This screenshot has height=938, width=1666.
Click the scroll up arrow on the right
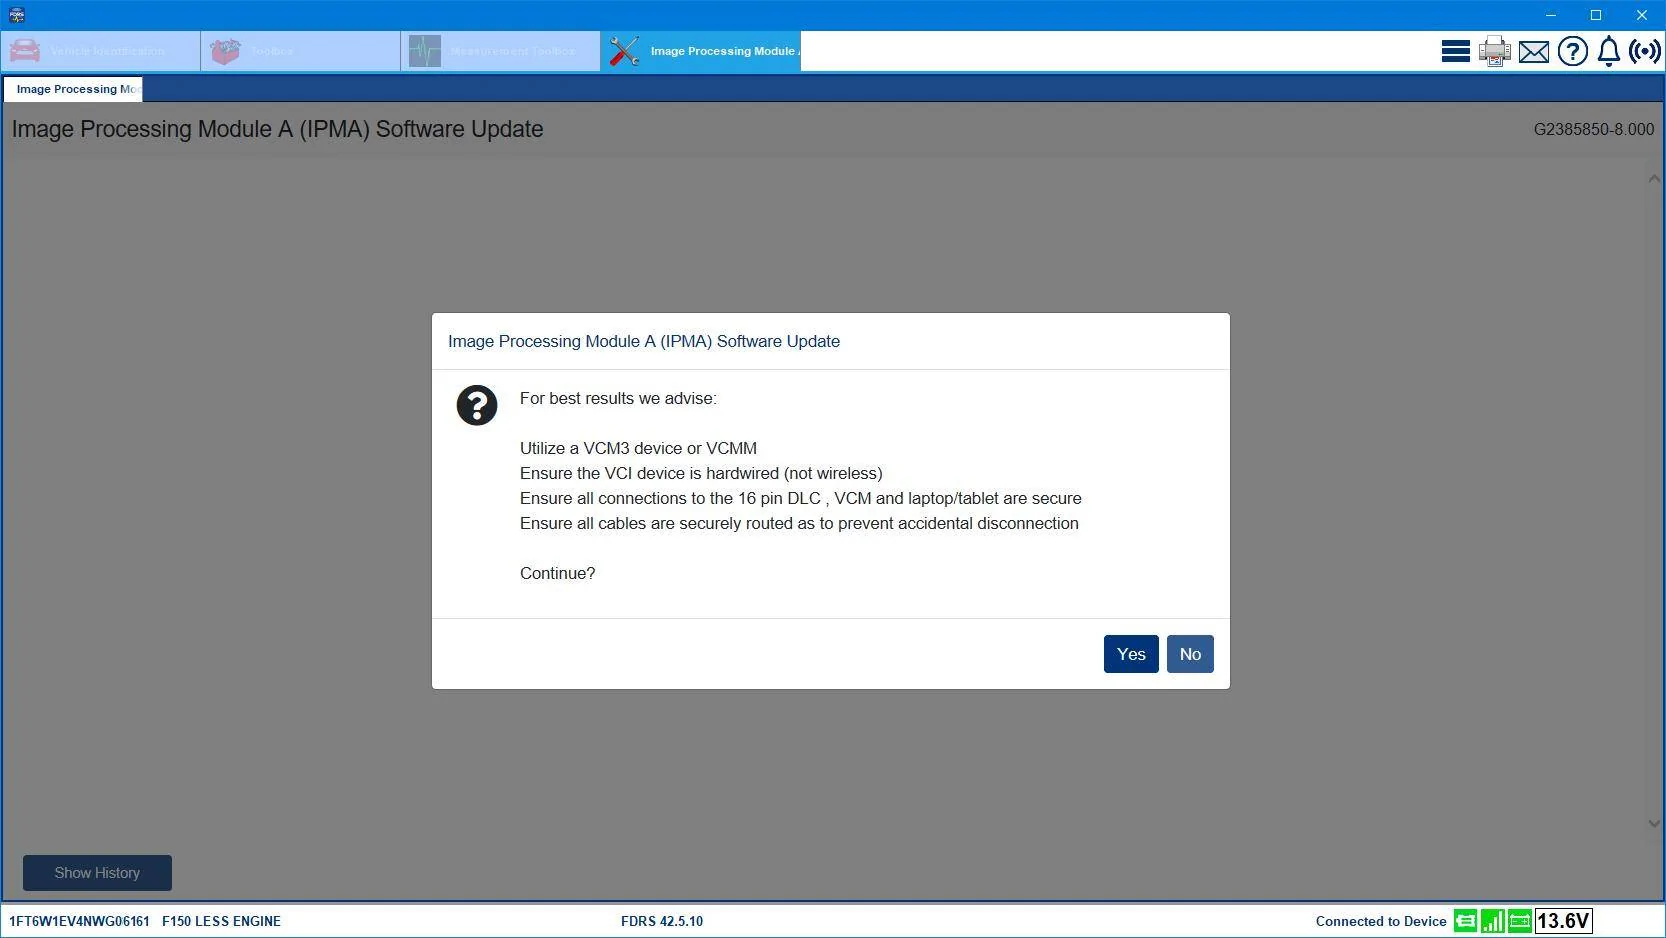[1653, 179]
